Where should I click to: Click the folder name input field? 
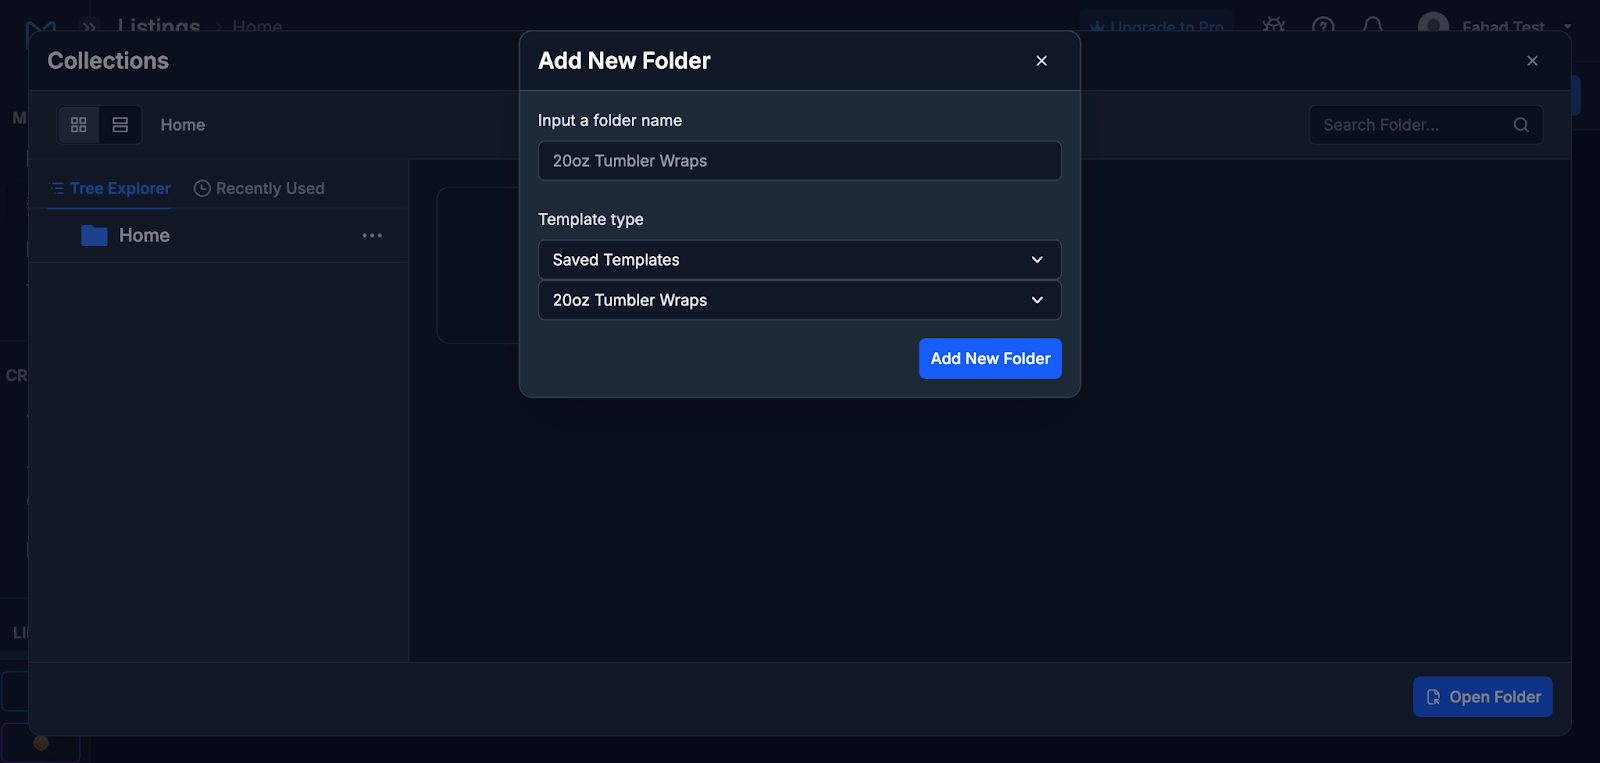coord(799,161)
